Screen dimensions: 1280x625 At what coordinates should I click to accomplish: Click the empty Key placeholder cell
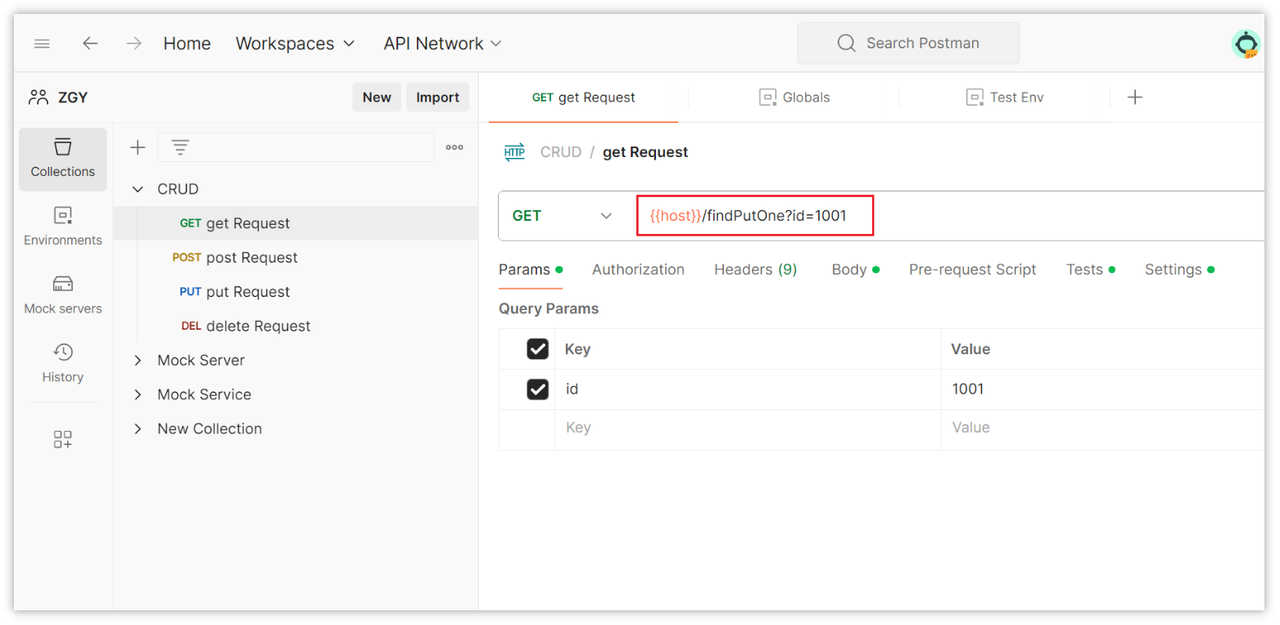point(748,428)
